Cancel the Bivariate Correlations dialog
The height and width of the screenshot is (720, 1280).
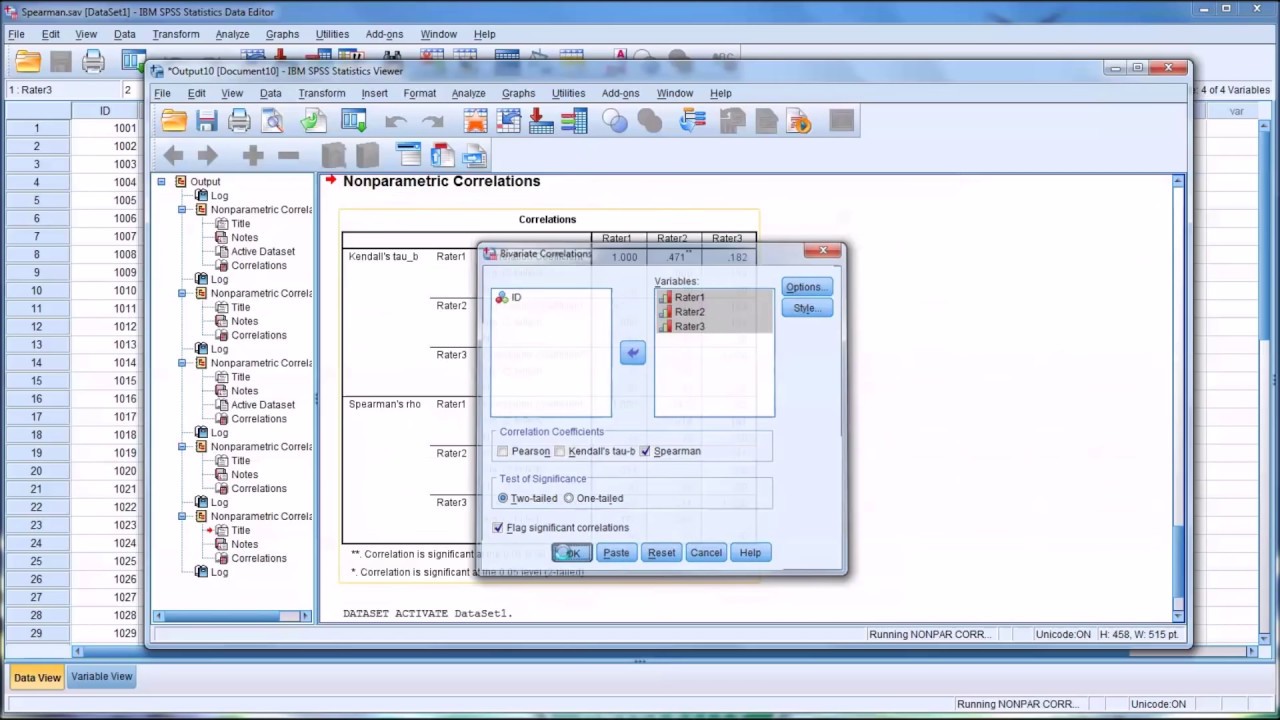pos(705,553)
